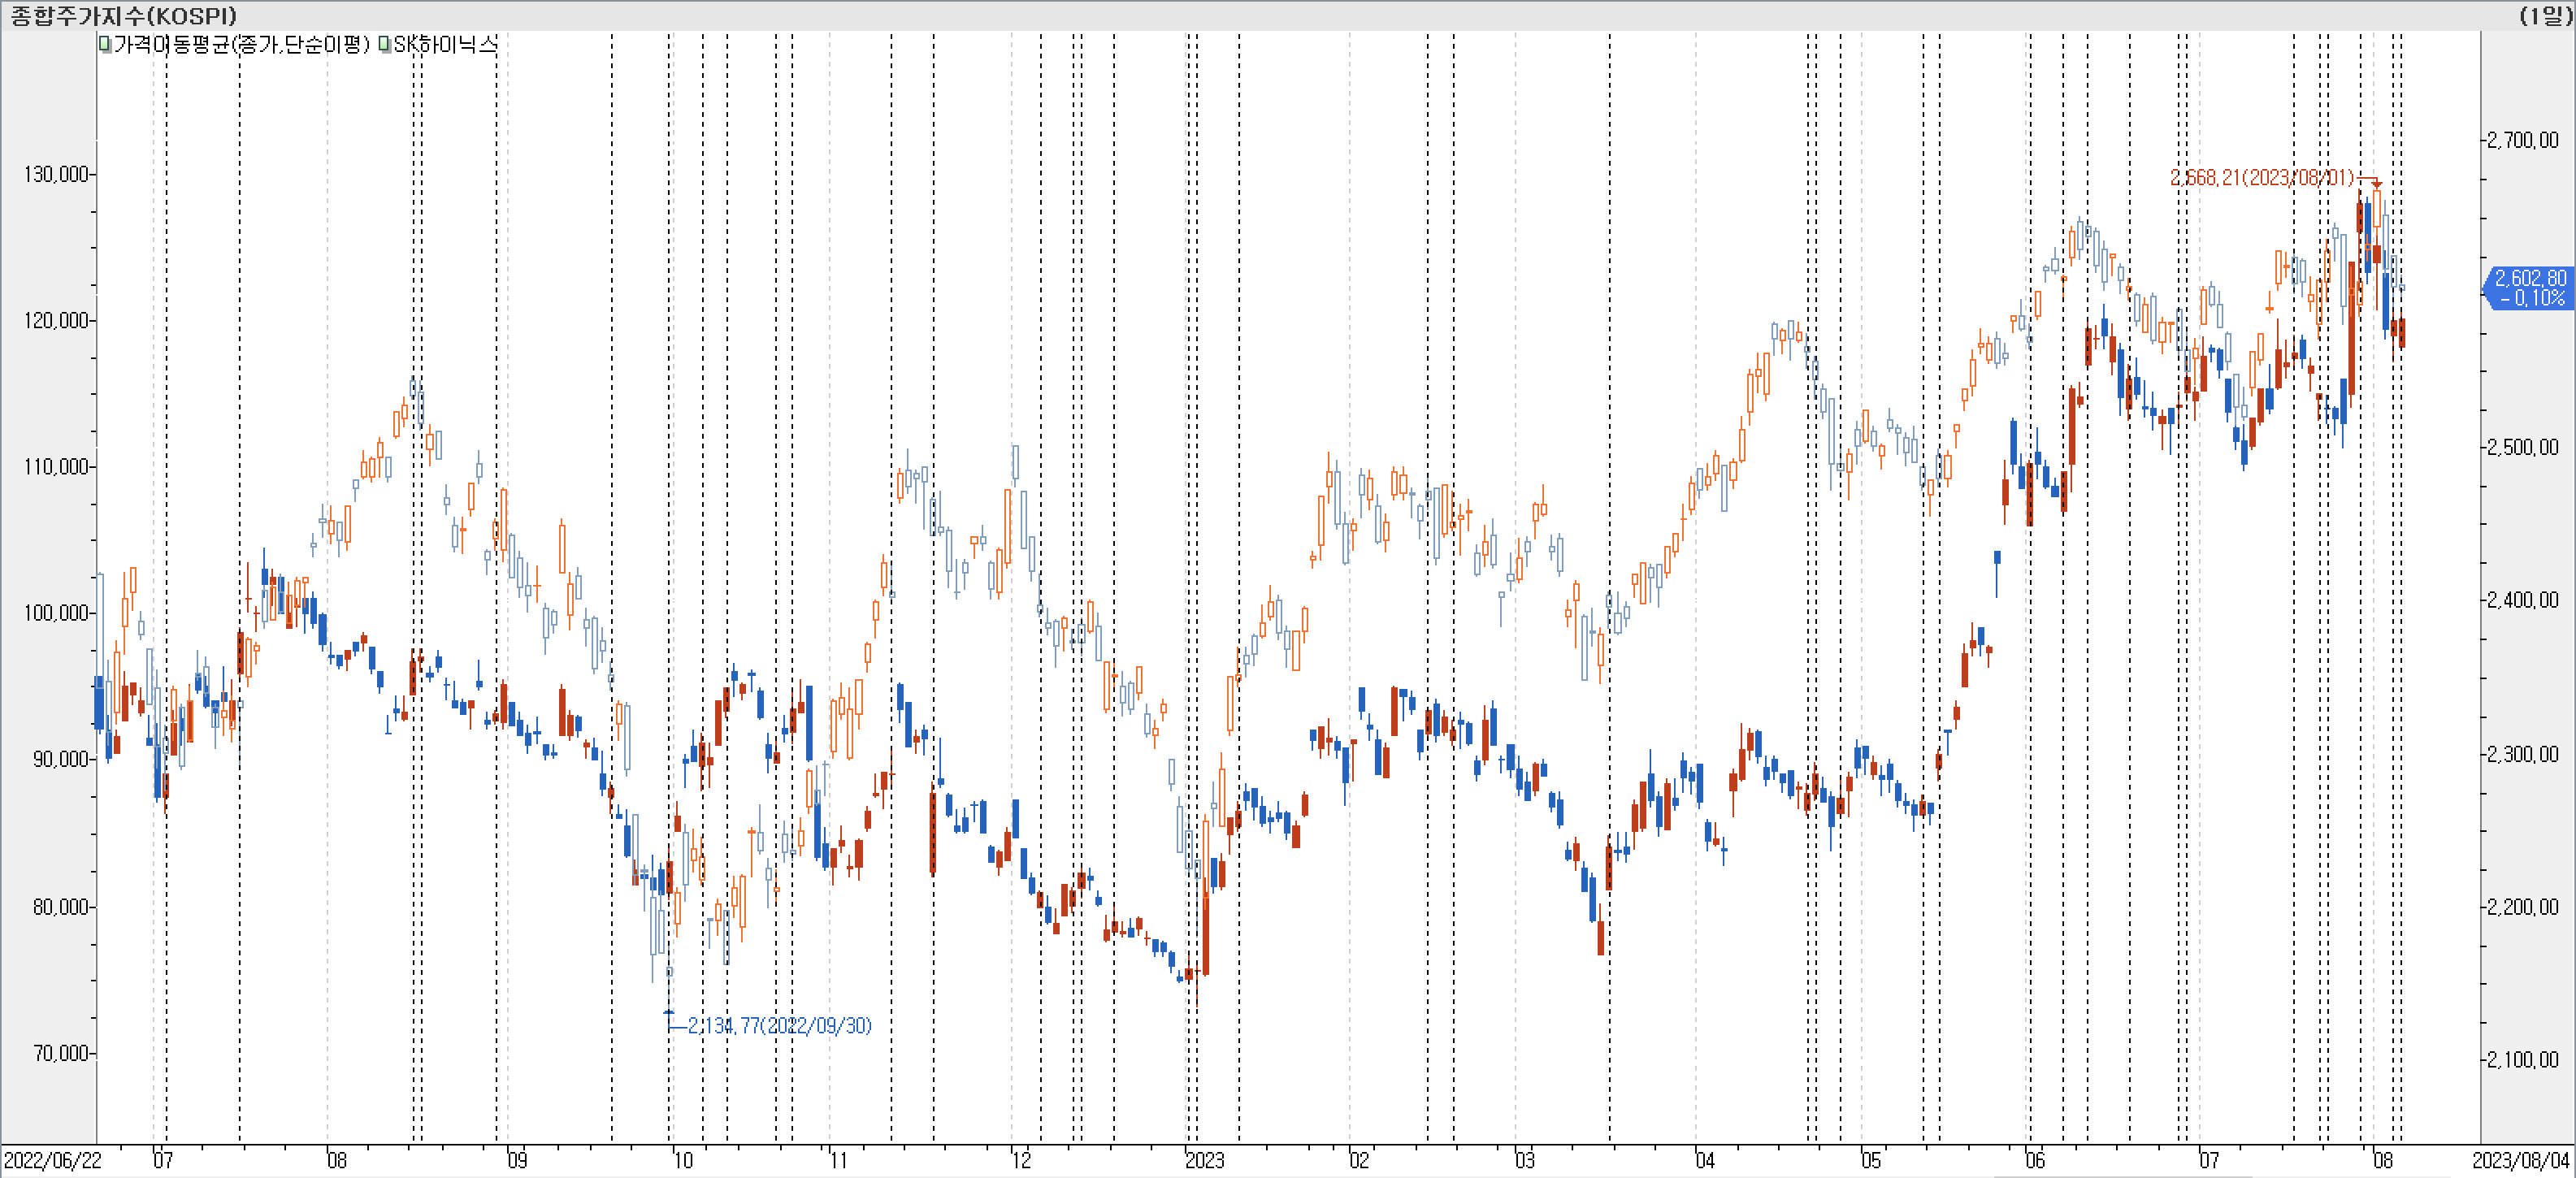Click the green legend marker beside SK하이닉스
This screenshot has width=2576, height=1178.
coord(385,44)
